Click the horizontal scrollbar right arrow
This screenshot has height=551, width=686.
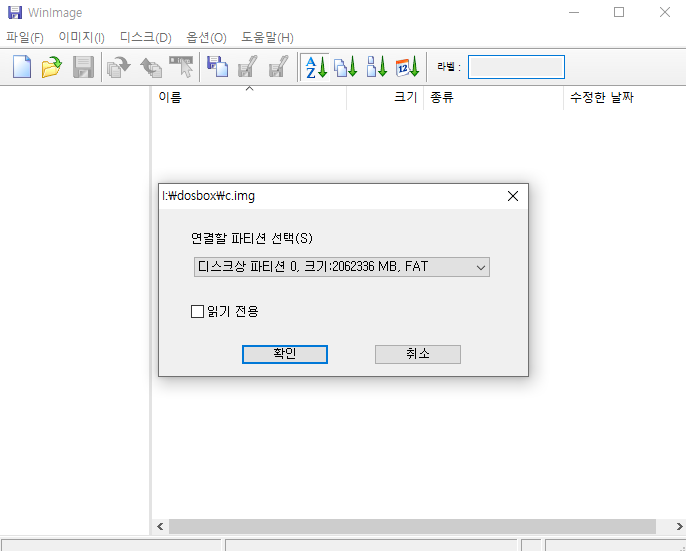click(679, 526)
